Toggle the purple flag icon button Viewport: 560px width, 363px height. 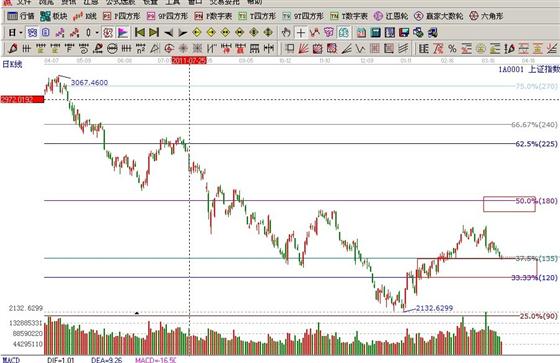[122, 33]
